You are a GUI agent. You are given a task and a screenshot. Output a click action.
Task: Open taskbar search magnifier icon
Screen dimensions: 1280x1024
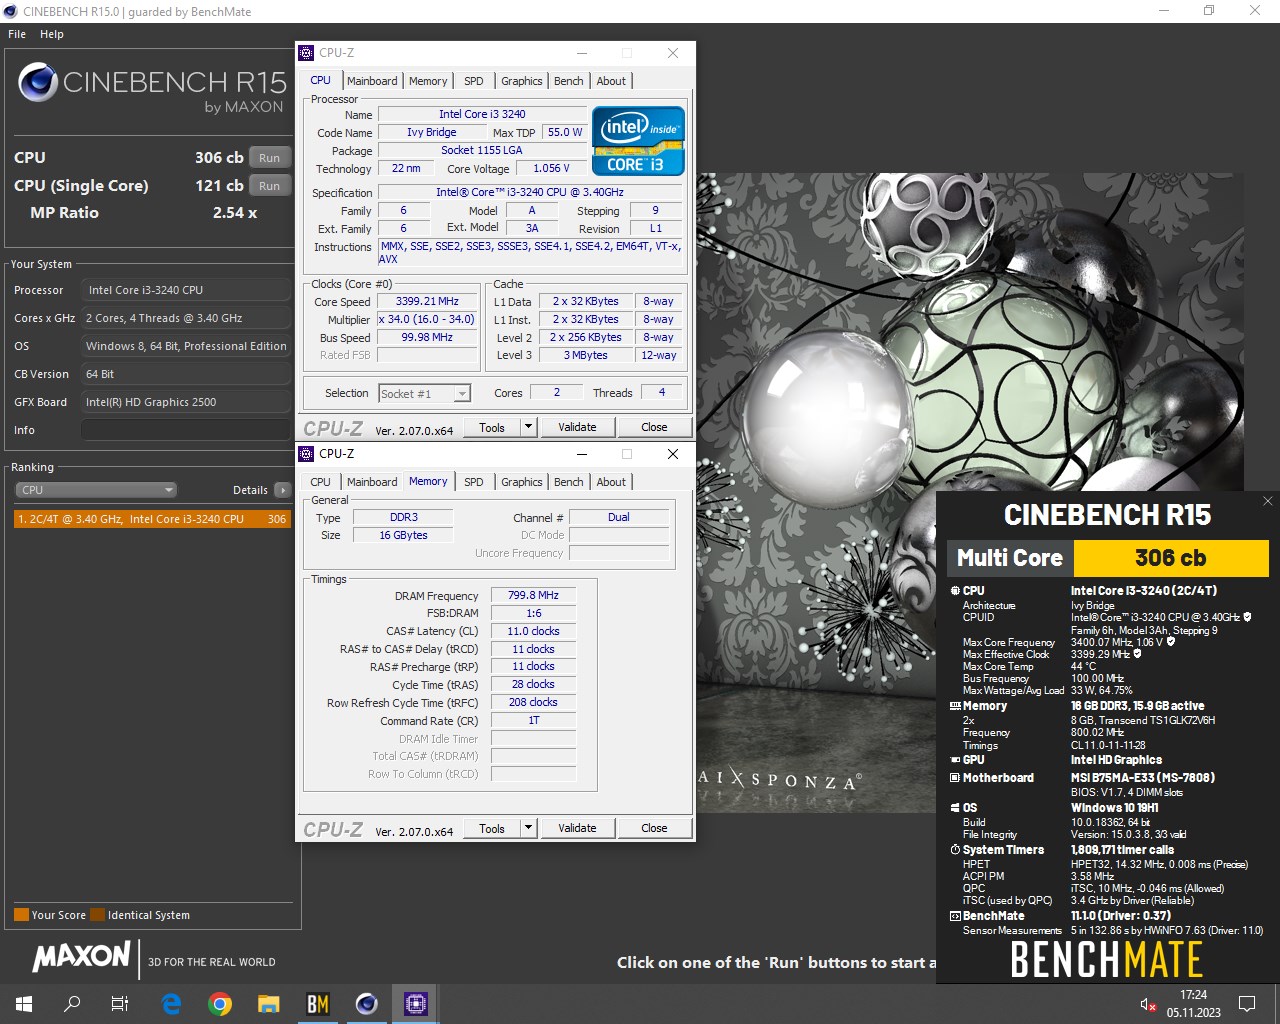pyautogui.click(x=72, y=1004)
